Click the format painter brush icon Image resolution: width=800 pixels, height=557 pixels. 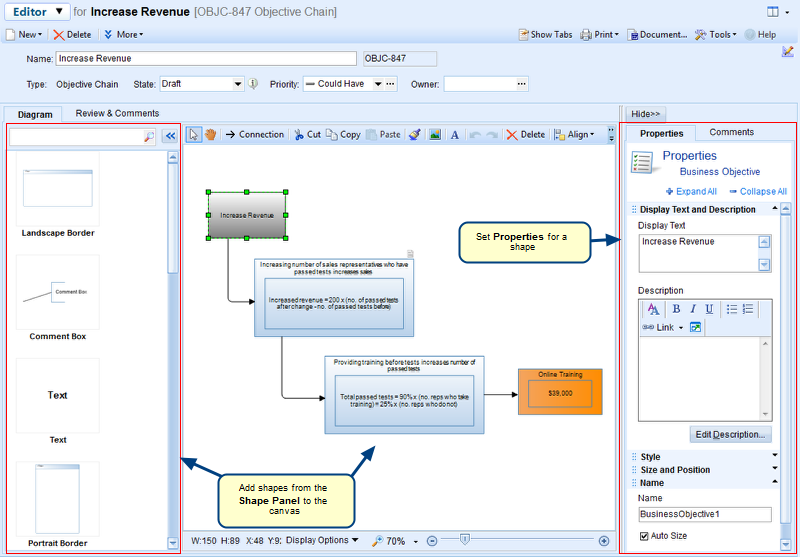[x=415, y=134]
